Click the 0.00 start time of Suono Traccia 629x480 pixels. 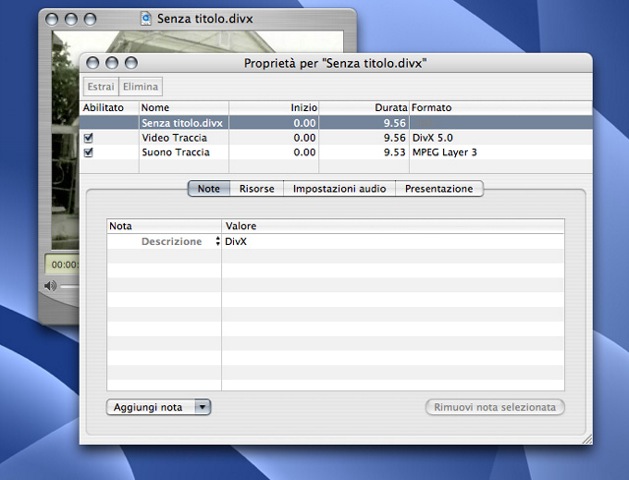[304, 152]
